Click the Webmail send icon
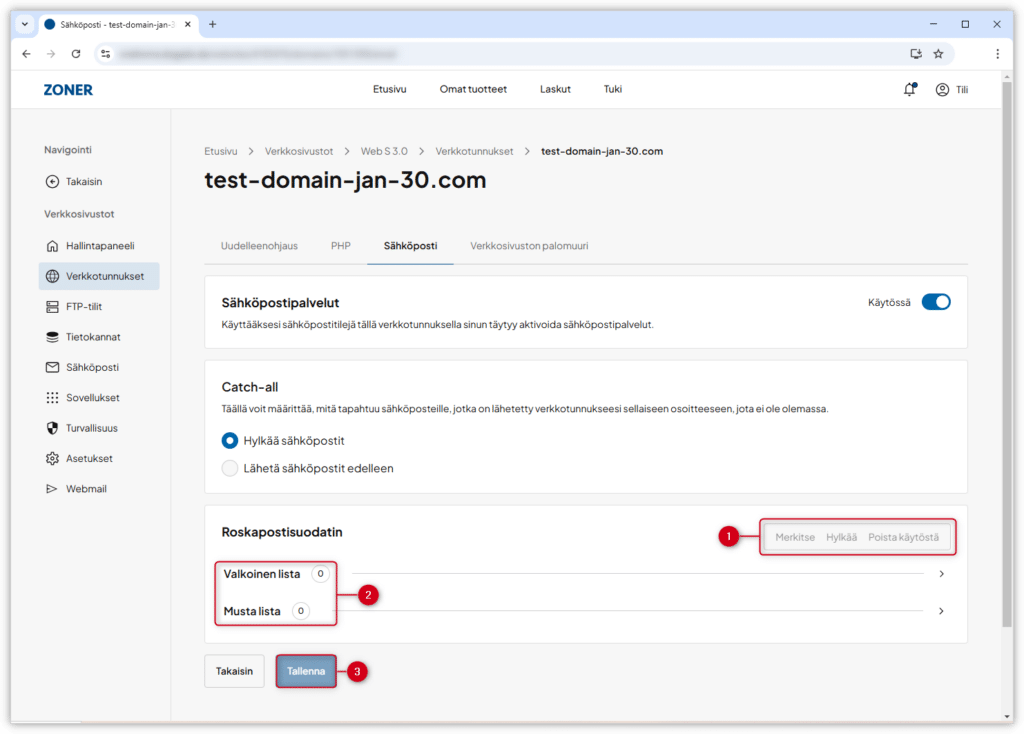 pyautogui.click(x=53, y=489)
